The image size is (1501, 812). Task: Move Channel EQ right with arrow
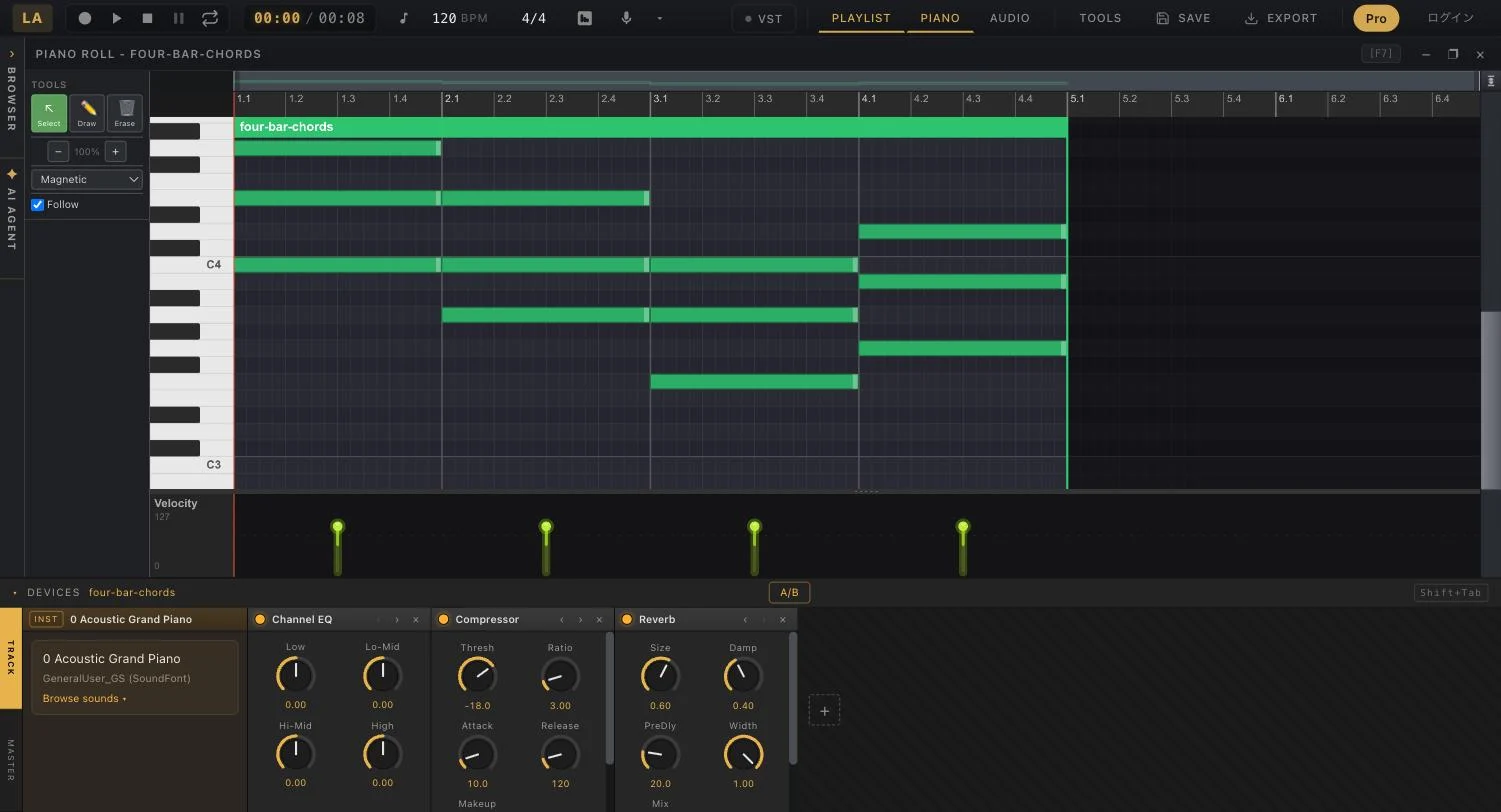pos(397,620)
